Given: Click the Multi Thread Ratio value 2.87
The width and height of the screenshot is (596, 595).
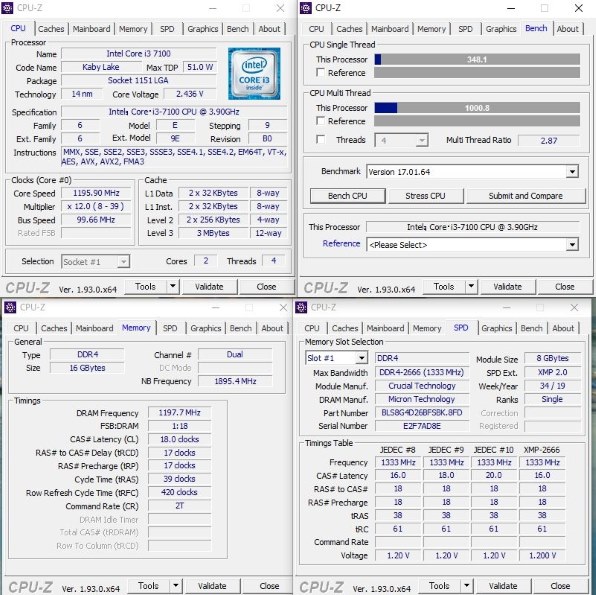Looking at the screenshot, I should coord(549,141).
